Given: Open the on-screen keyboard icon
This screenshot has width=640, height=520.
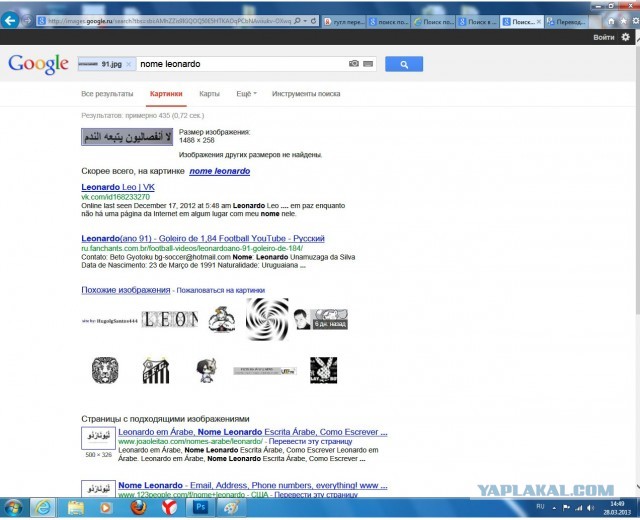Looking at the screenshot, I should (x=368, y=64).
